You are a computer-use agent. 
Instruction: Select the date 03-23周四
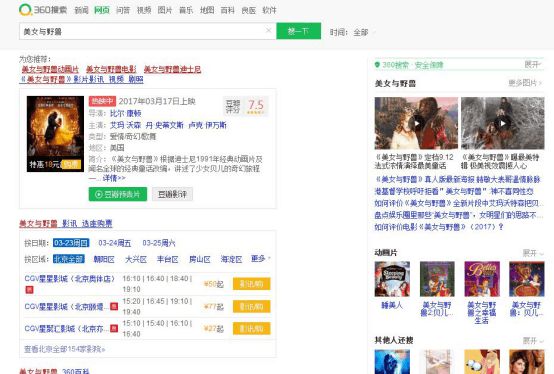[71, 243]
